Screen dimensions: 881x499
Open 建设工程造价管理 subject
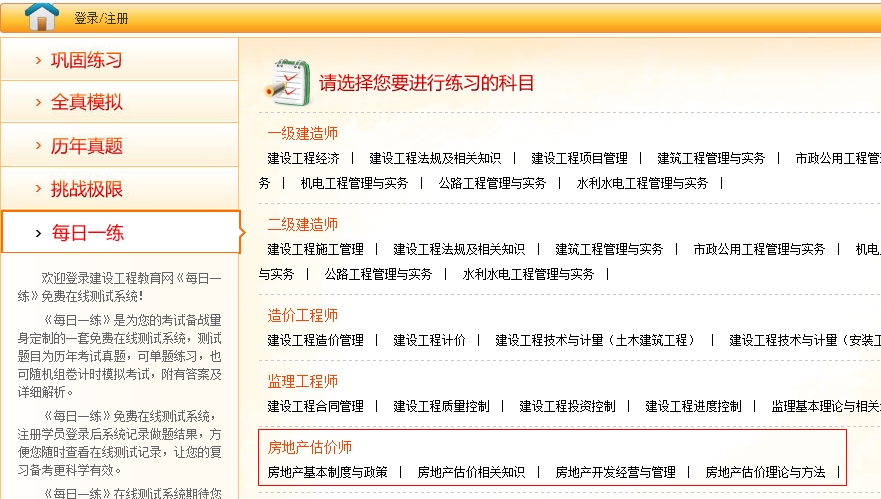315,340
